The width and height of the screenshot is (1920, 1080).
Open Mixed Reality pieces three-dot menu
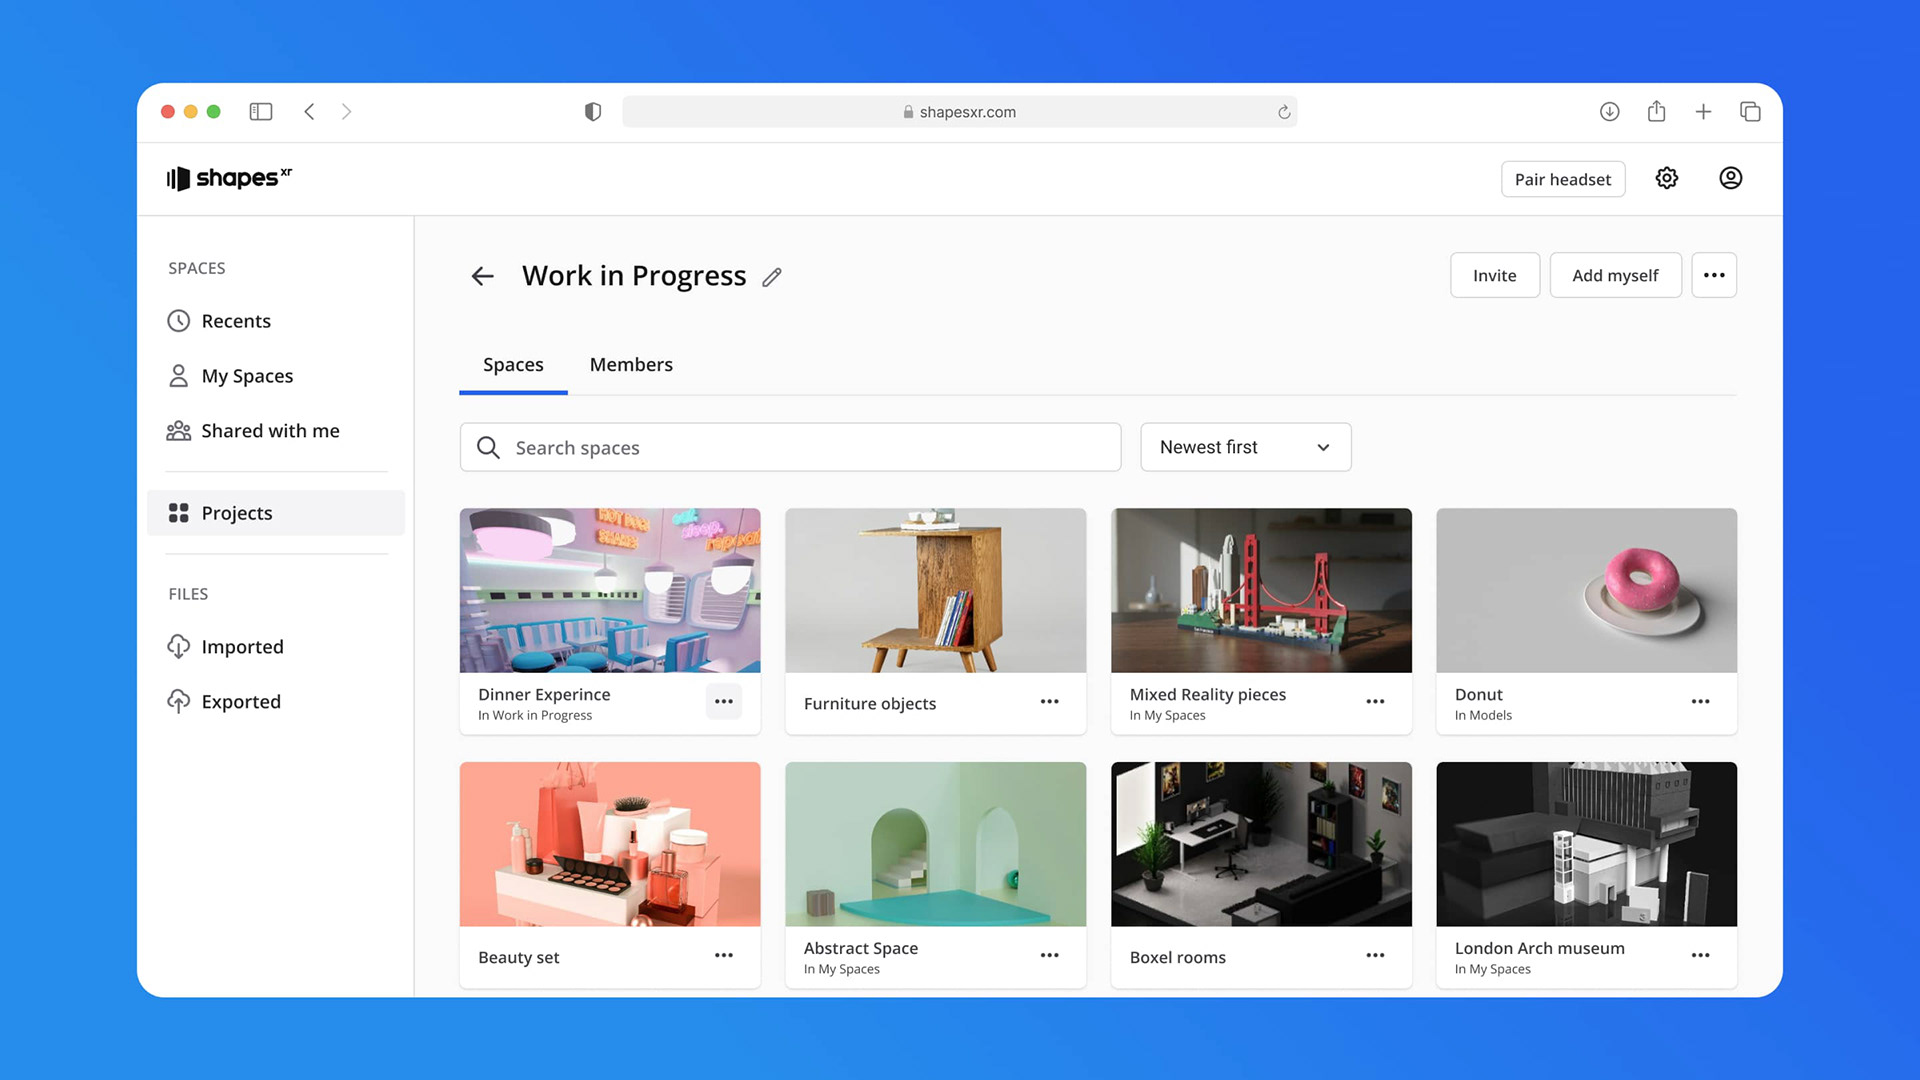[1375, 702]
